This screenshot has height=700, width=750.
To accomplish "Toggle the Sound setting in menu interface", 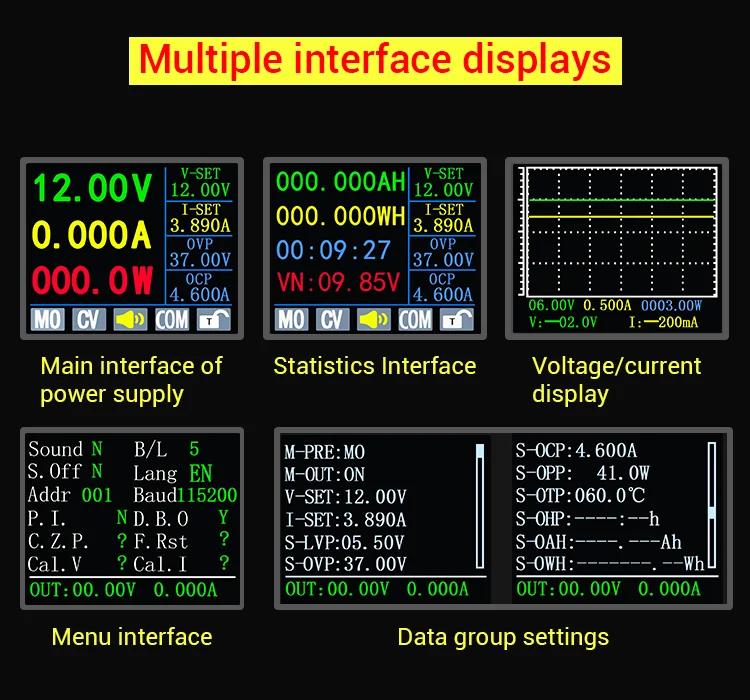I will click(x=97, y=450).
